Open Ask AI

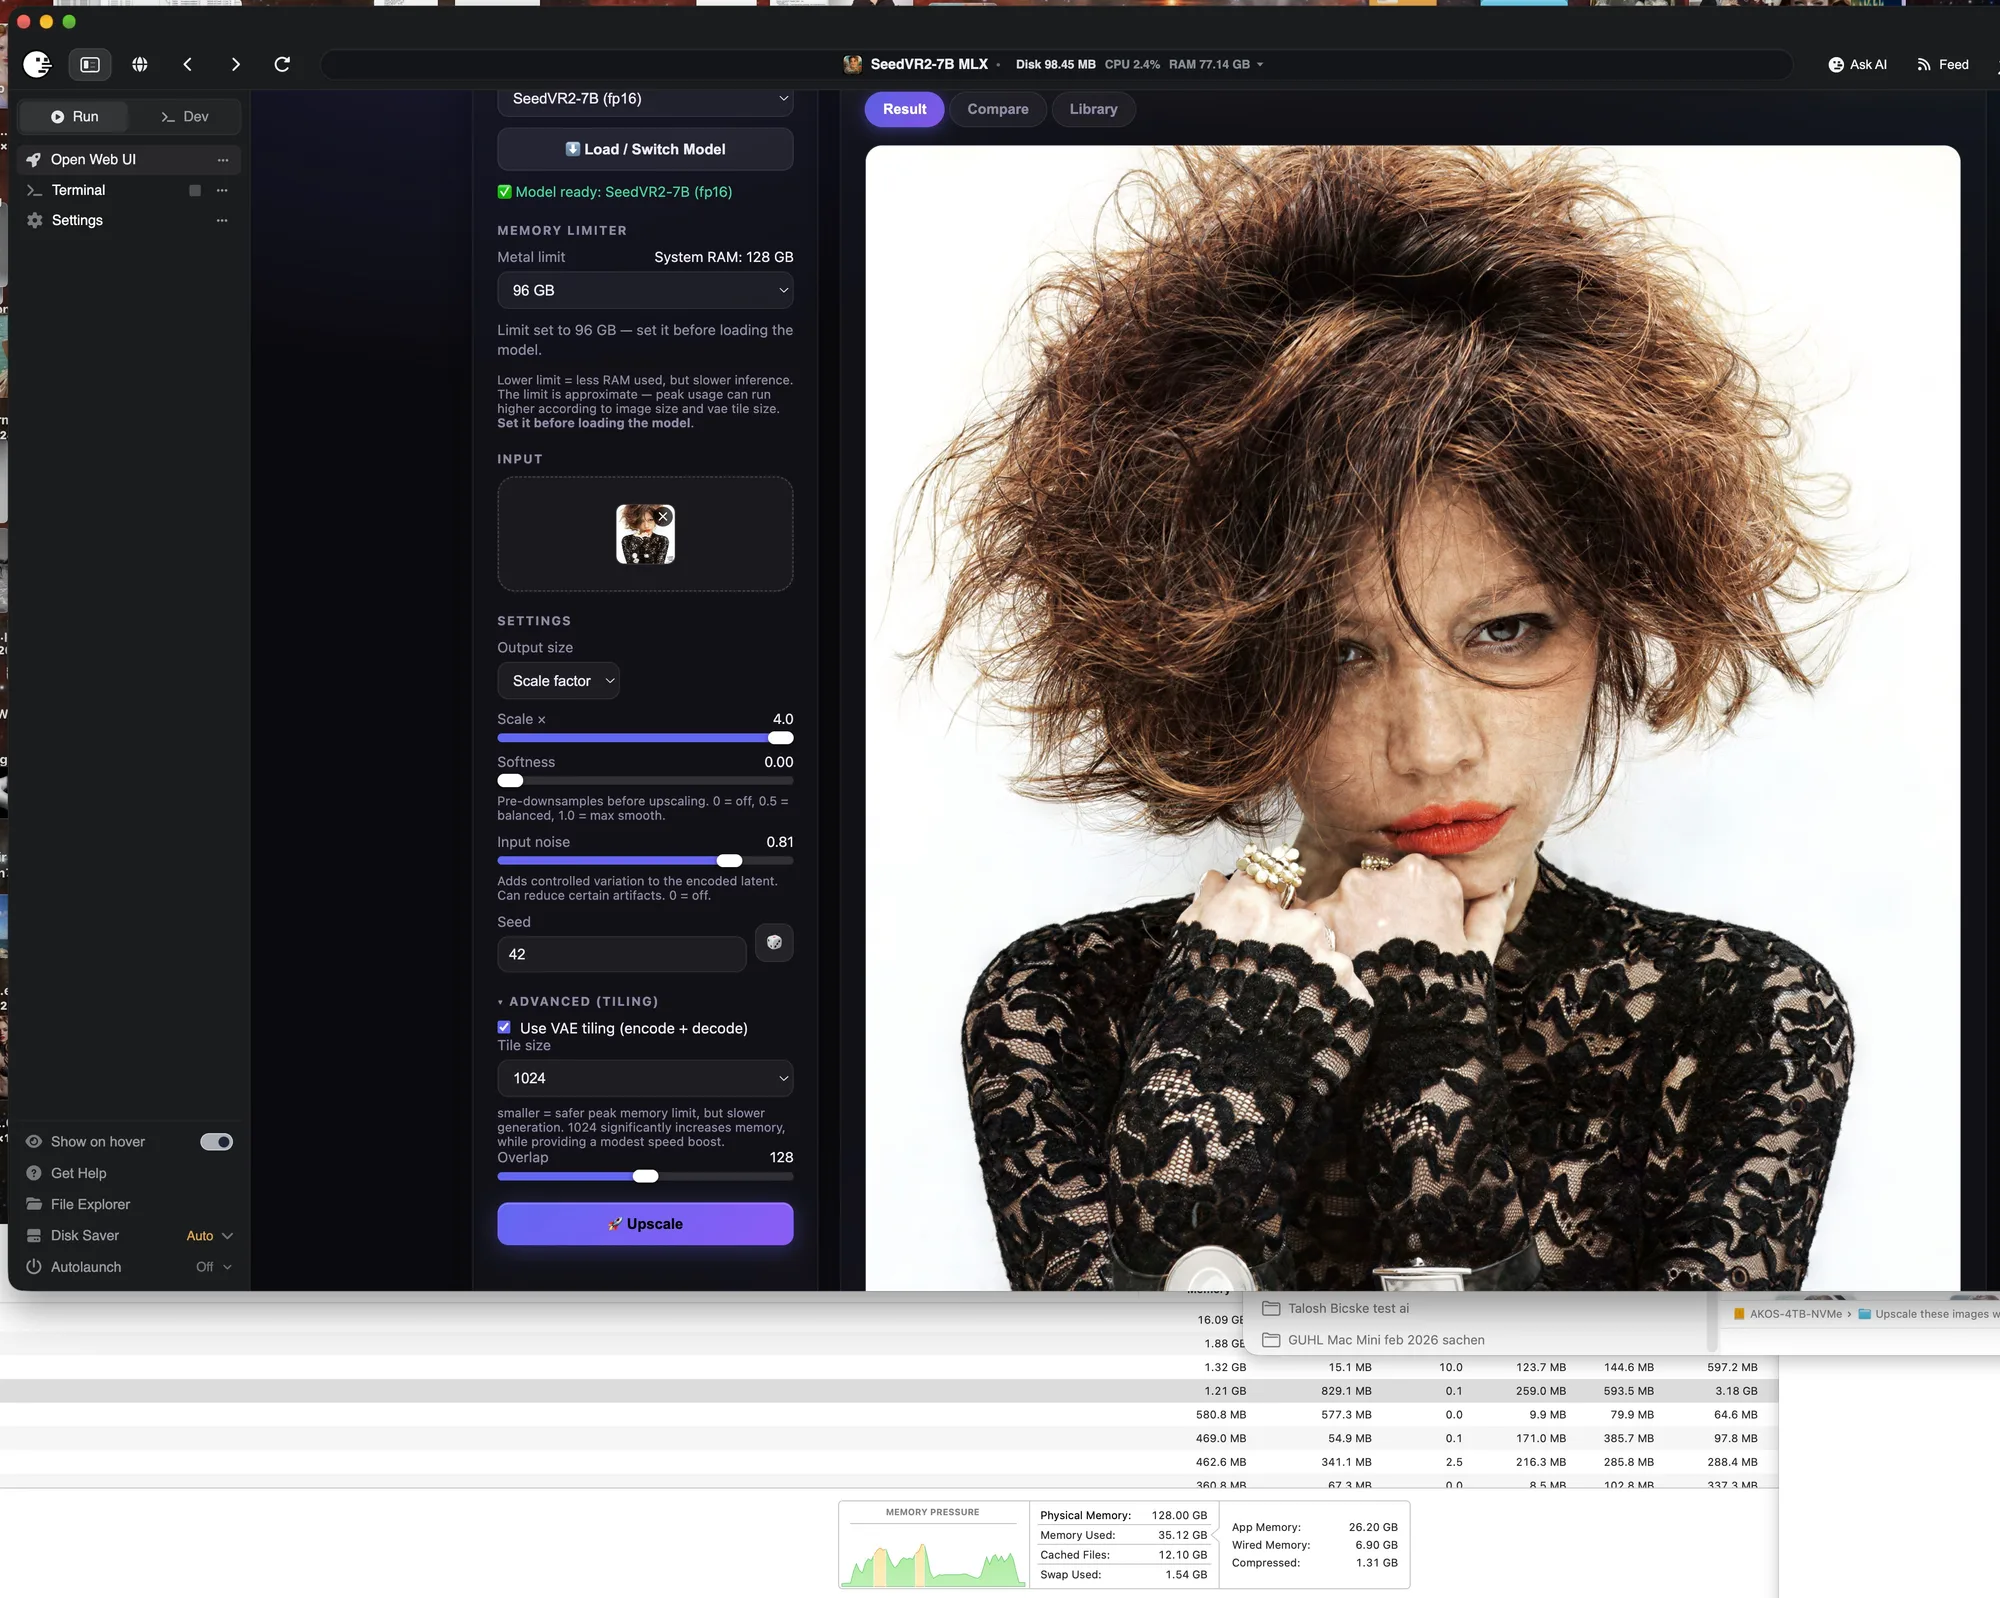click(1857, 64)
